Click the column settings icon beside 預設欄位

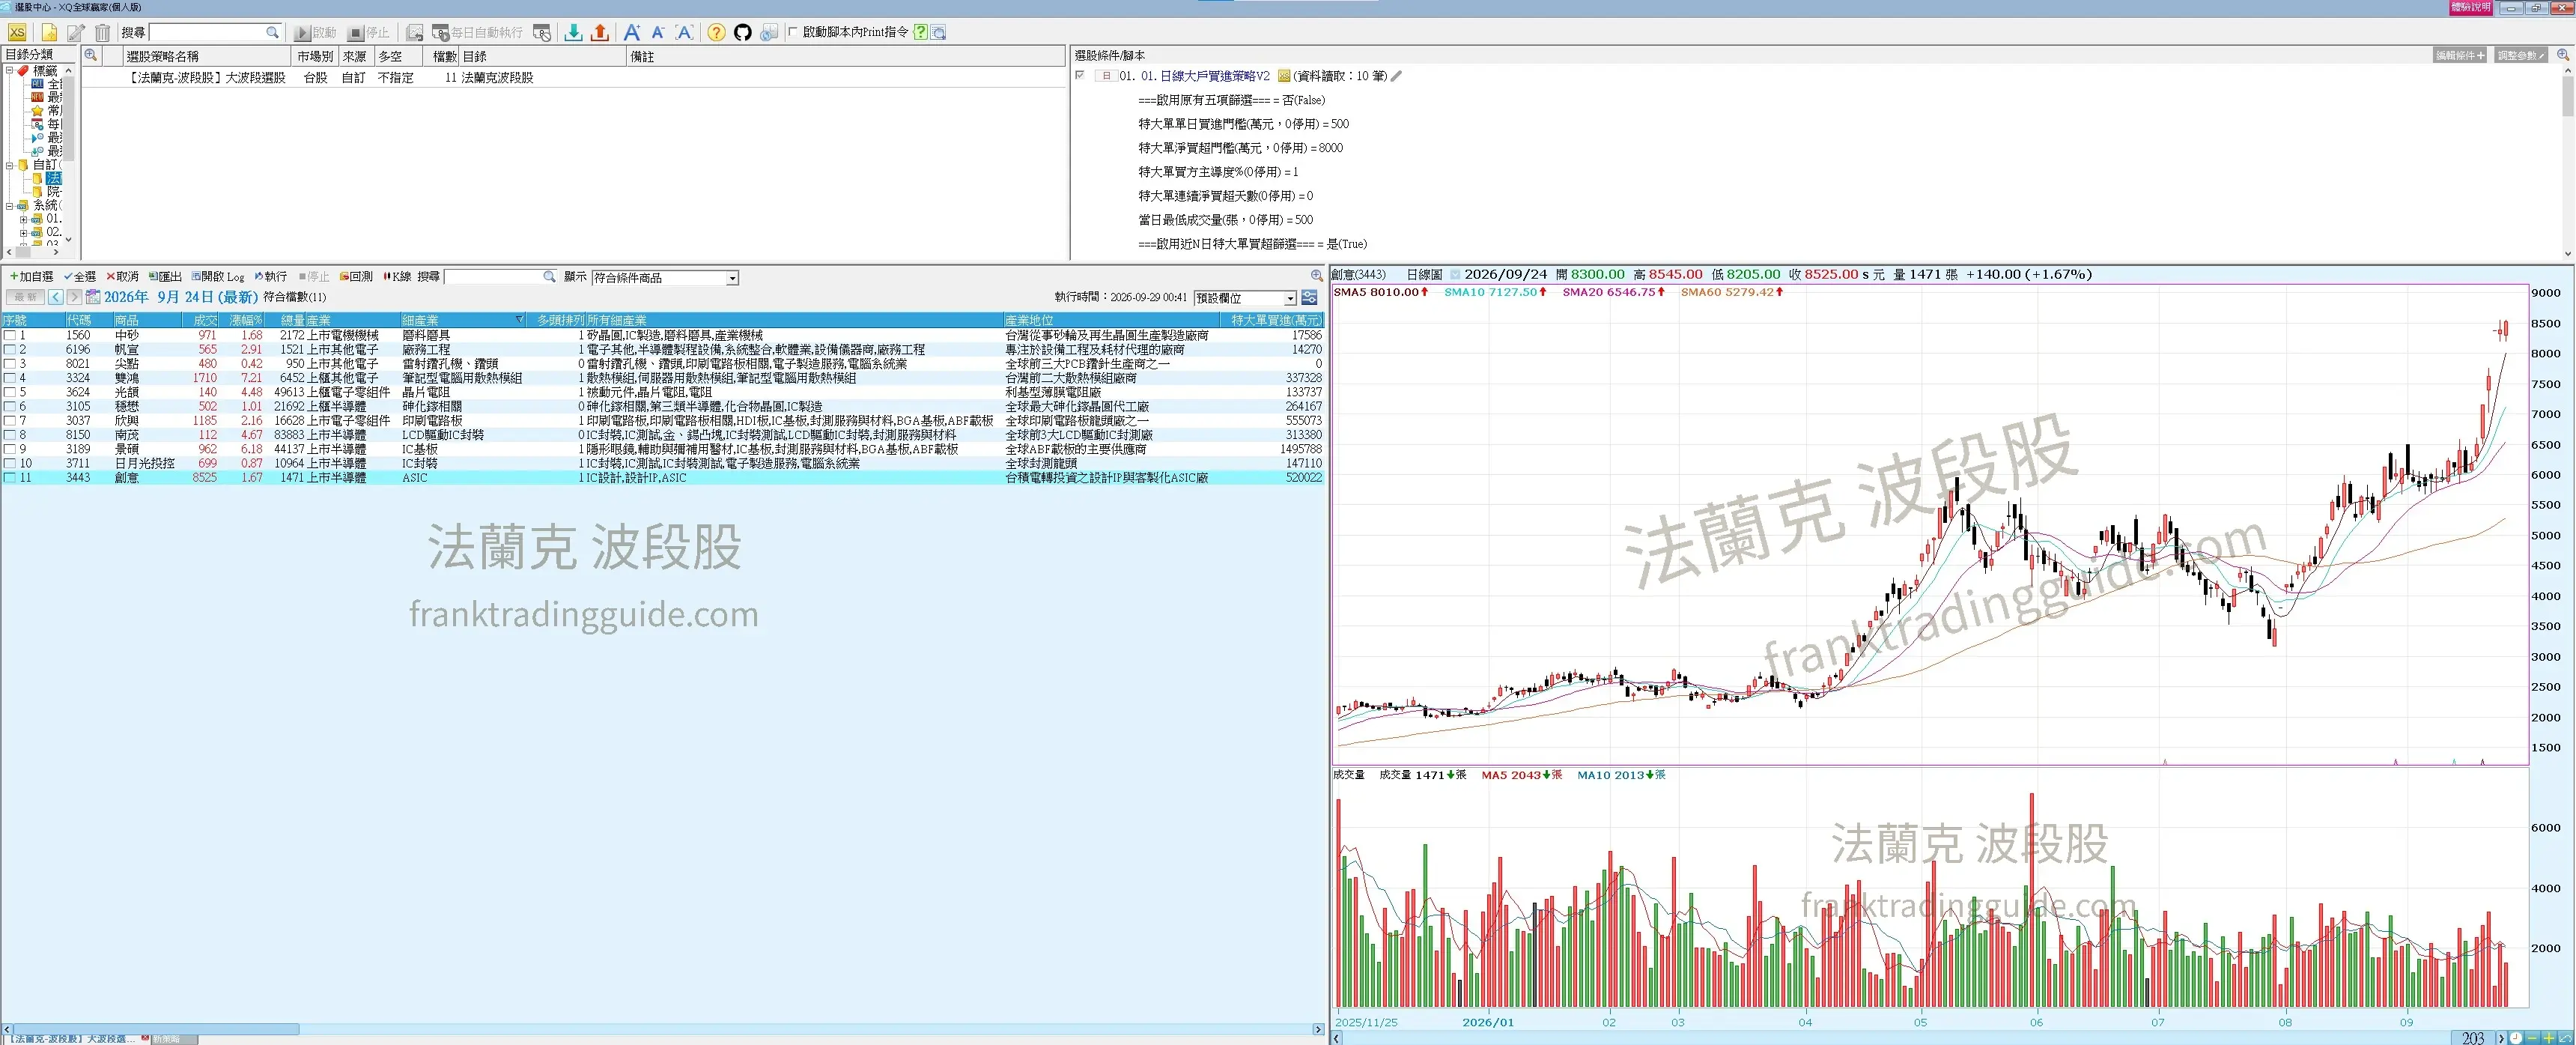1309,297
